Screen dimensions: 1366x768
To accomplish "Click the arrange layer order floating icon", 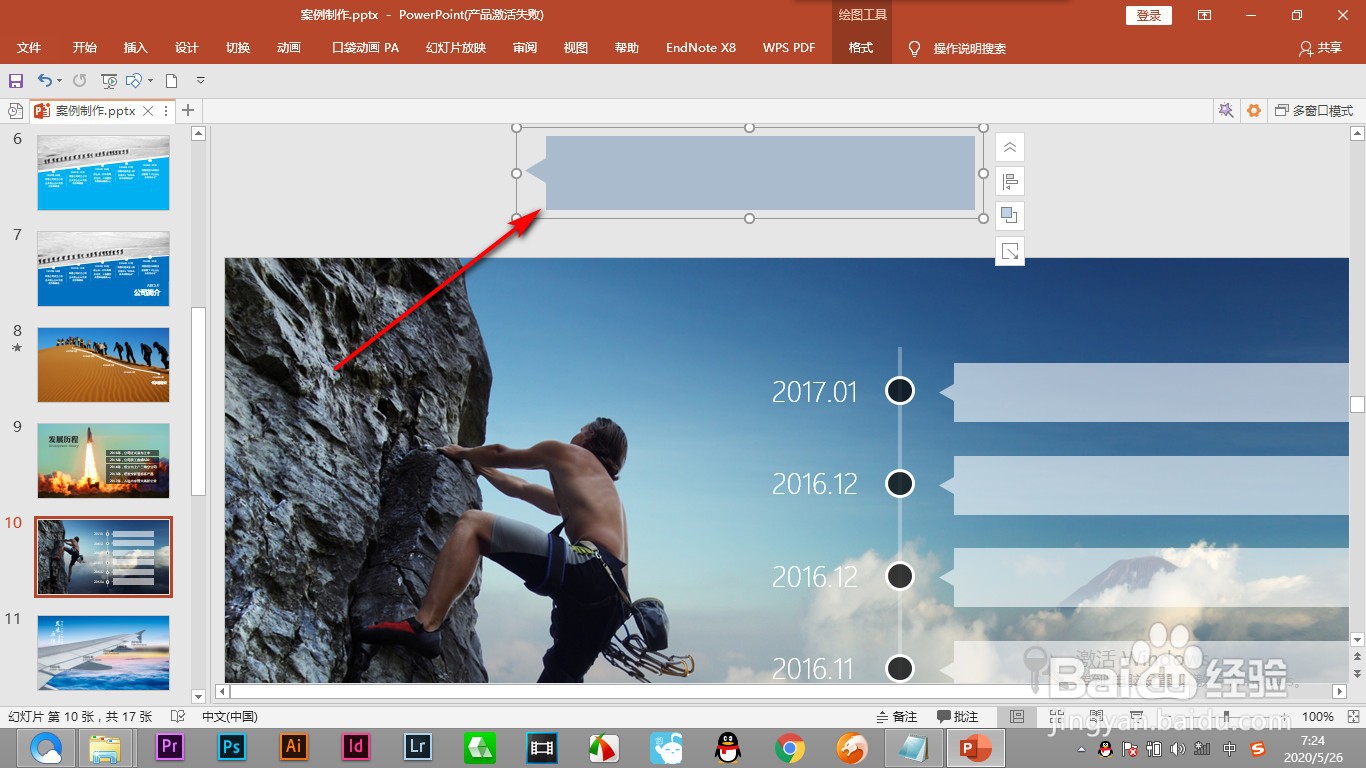I will point(1010,216).
